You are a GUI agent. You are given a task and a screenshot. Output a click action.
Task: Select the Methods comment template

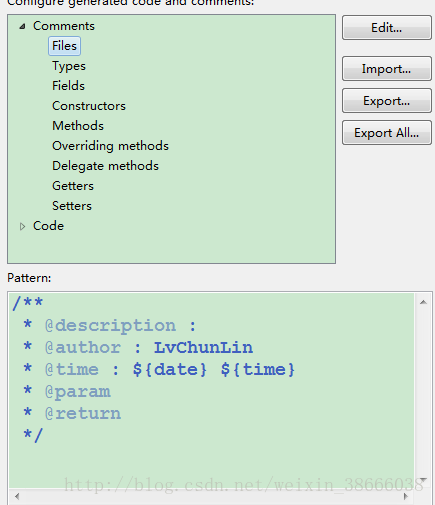coord(78,126)
